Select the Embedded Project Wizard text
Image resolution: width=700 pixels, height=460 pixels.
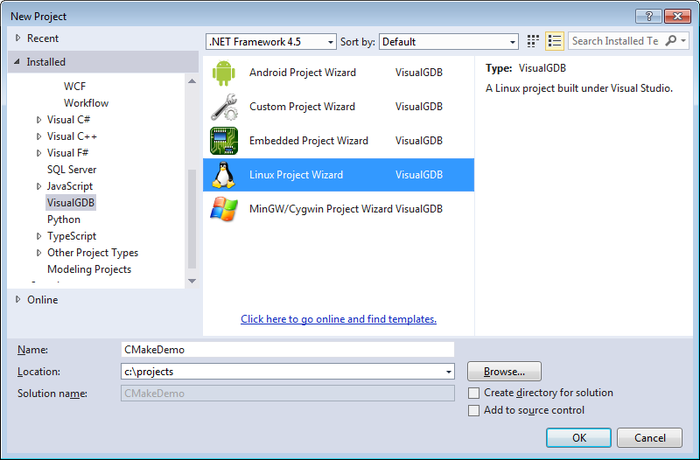point(308,141)
